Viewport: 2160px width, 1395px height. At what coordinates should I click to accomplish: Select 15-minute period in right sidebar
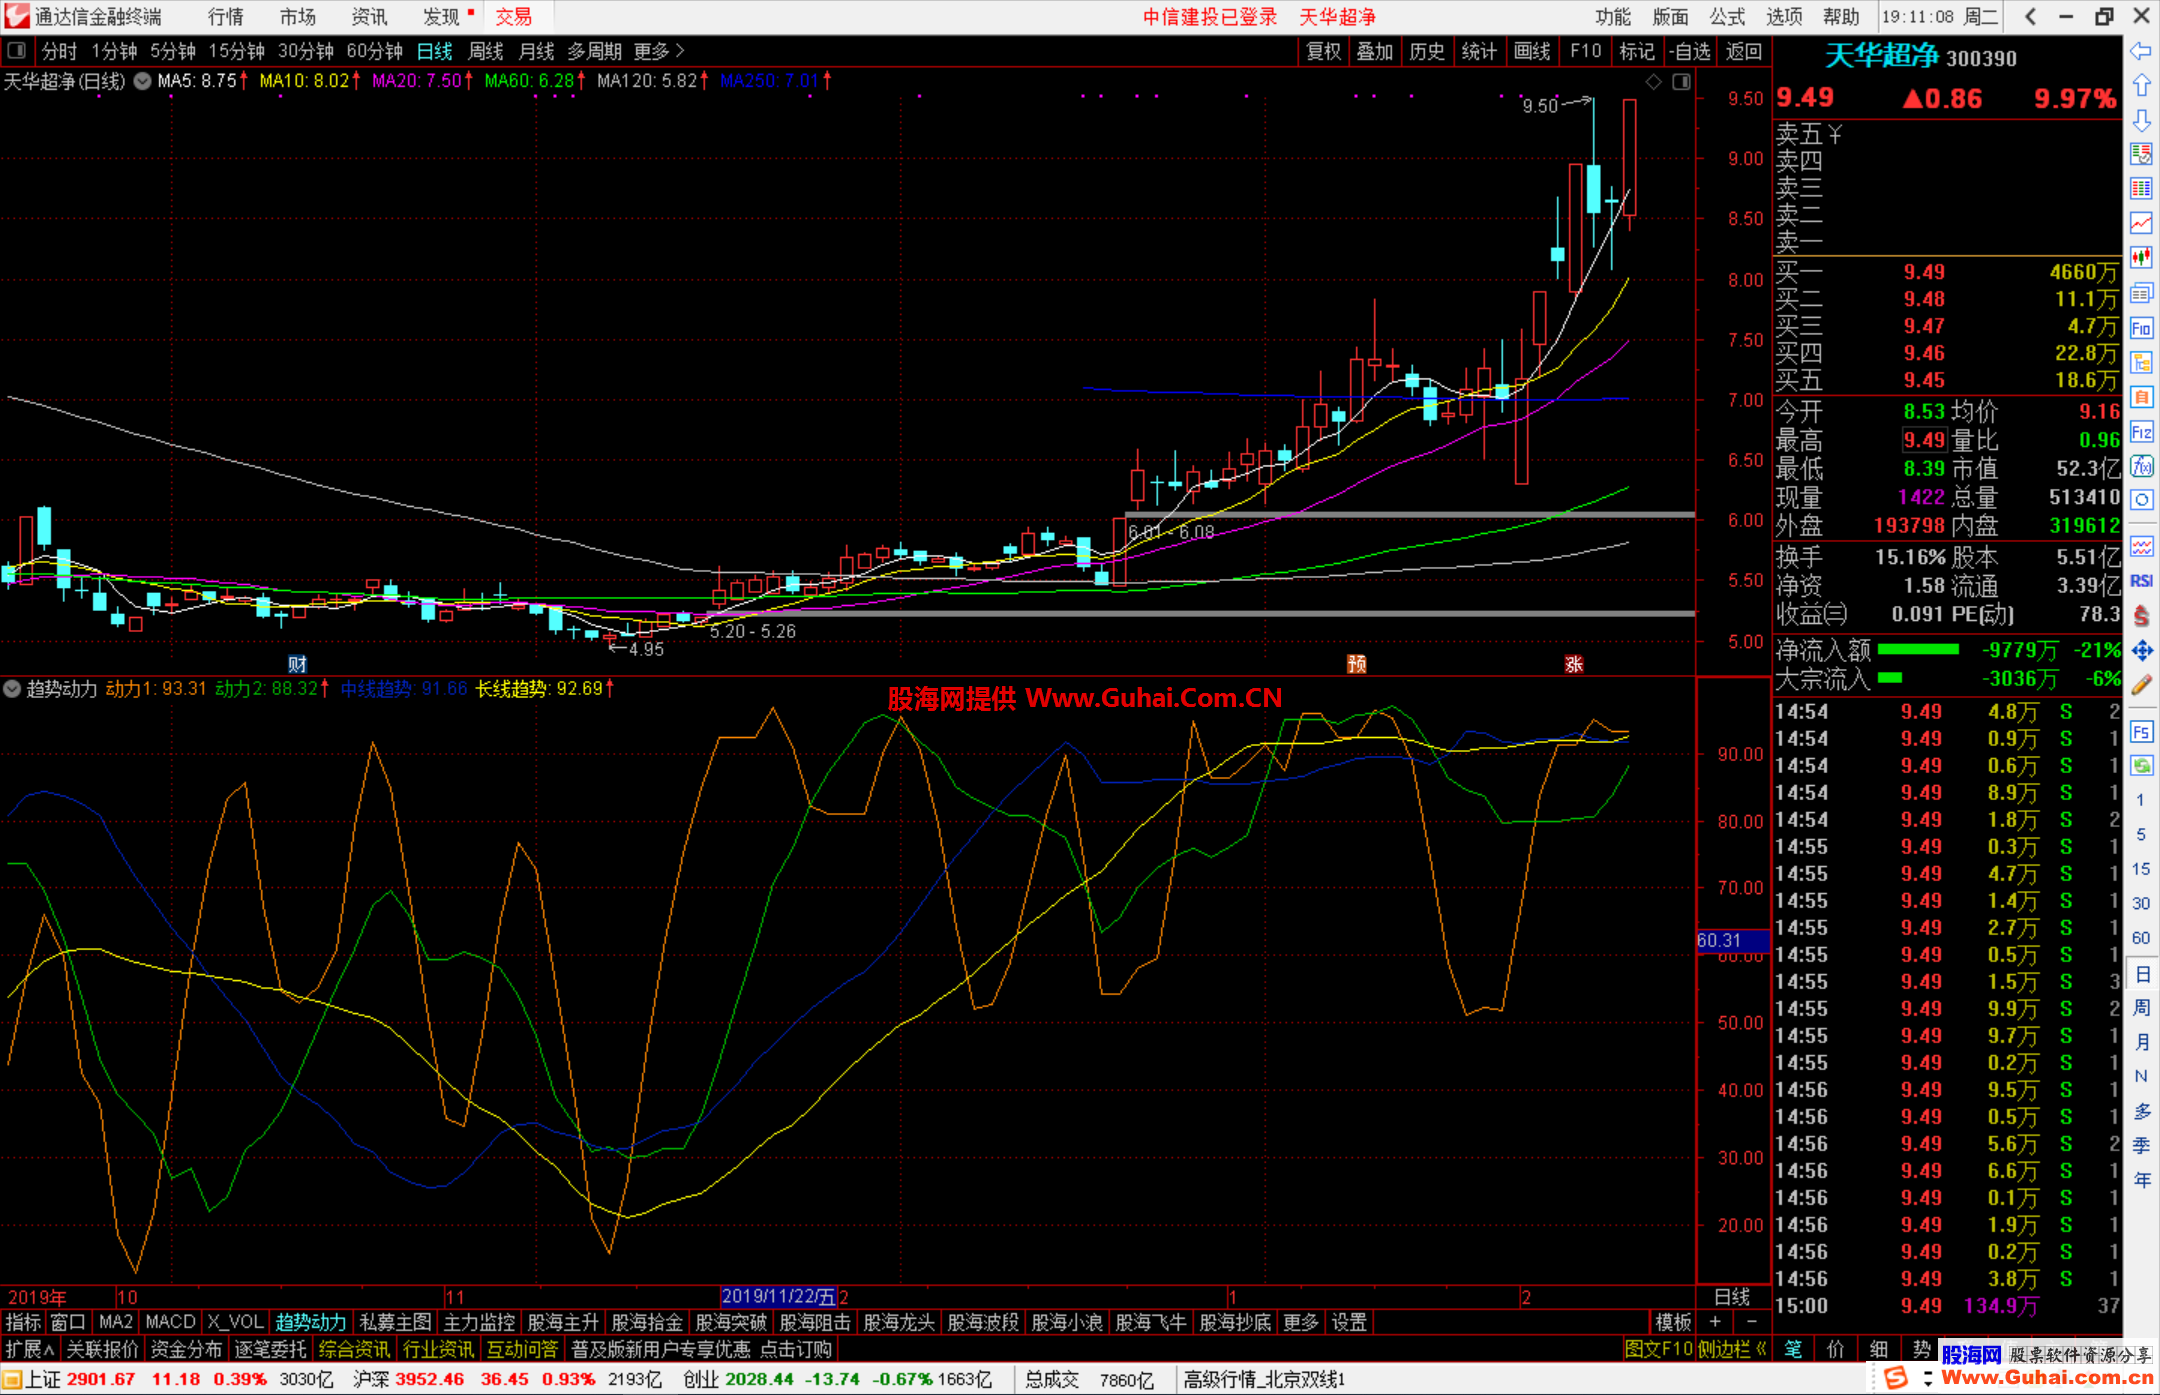click(2141, 869)
